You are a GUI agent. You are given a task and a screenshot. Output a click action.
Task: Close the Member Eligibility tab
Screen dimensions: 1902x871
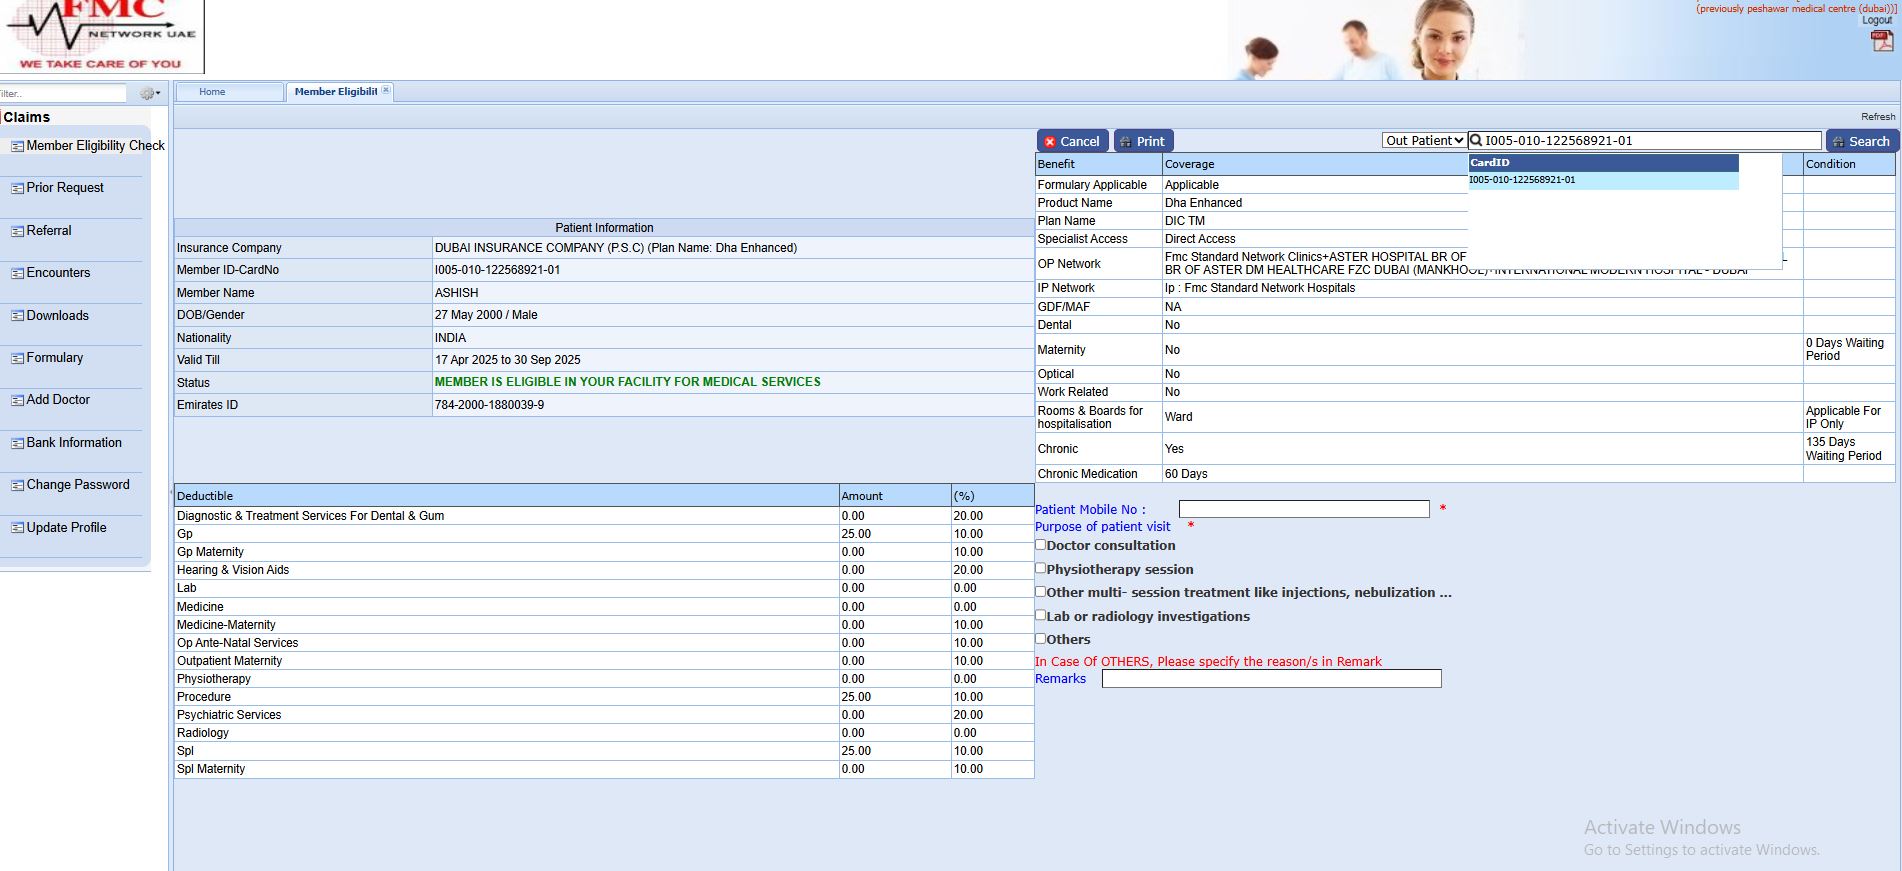point(386,91)
